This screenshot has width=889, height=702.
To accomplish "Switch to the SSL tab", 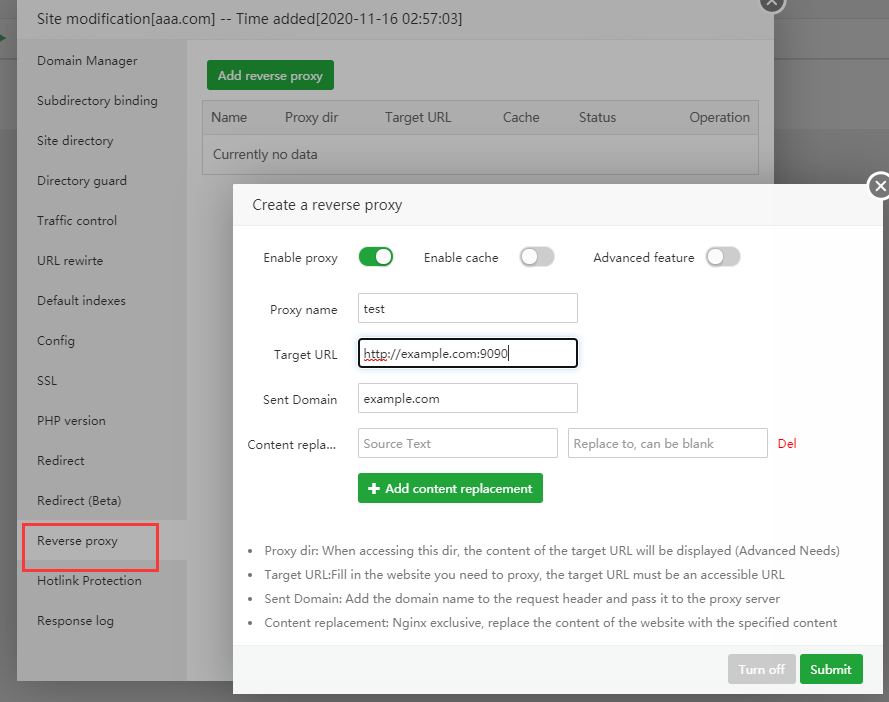I will coord(47,381).
